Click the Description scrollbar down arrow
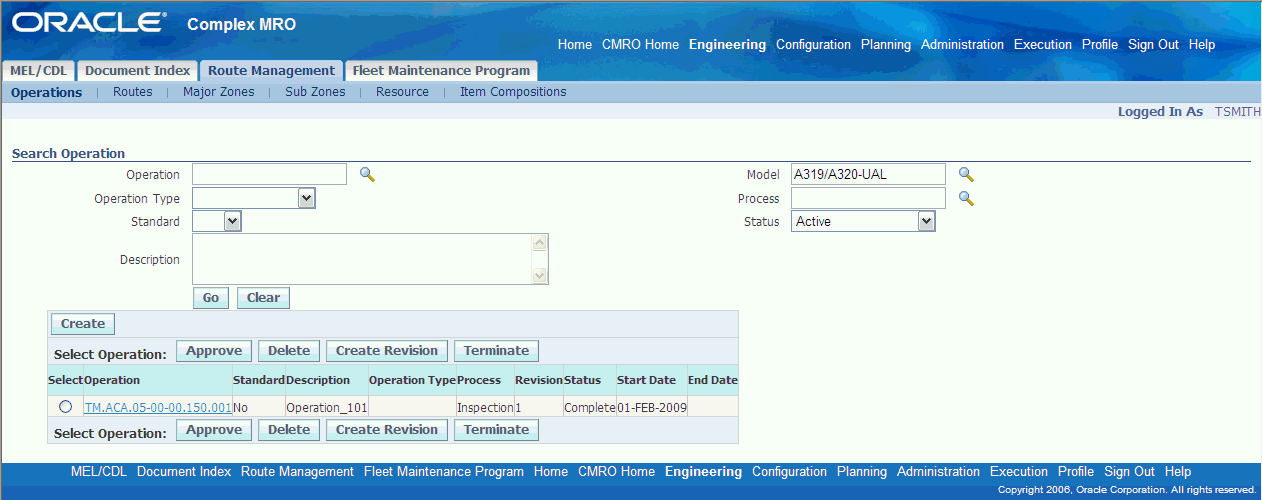This screenshot has height=500, width=1262. pos(540,276)
